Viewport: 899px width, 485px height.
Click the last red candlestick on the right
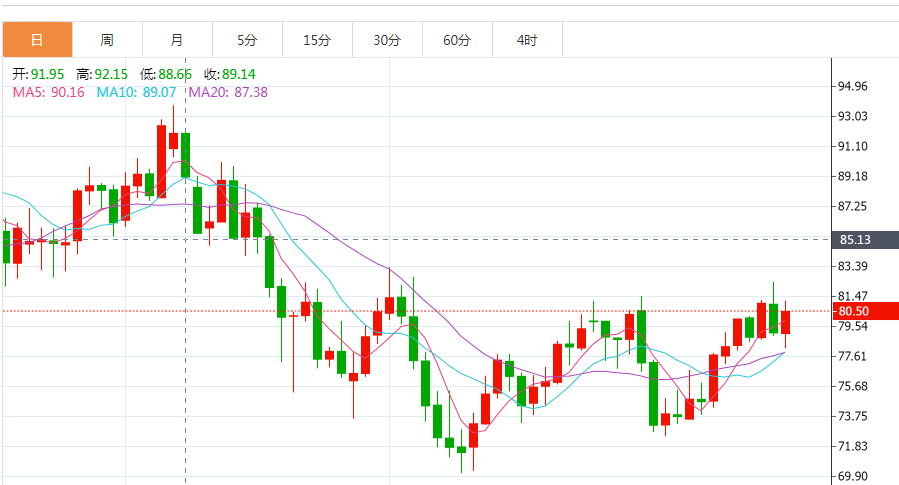[786, 322]
